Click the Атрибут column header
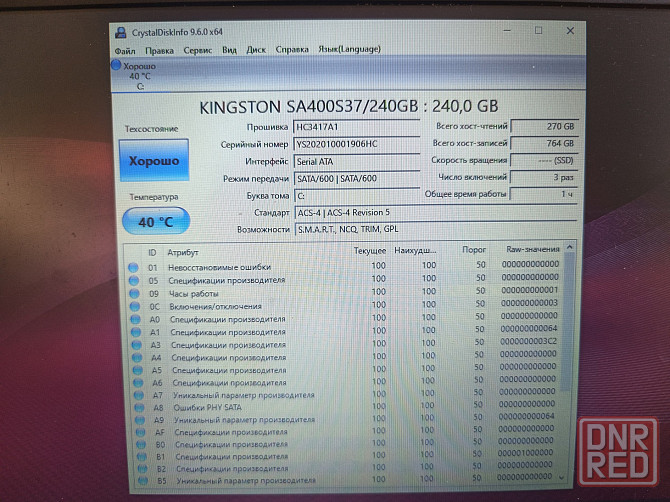Screen dimensions: 670x502 coord(183,252)
